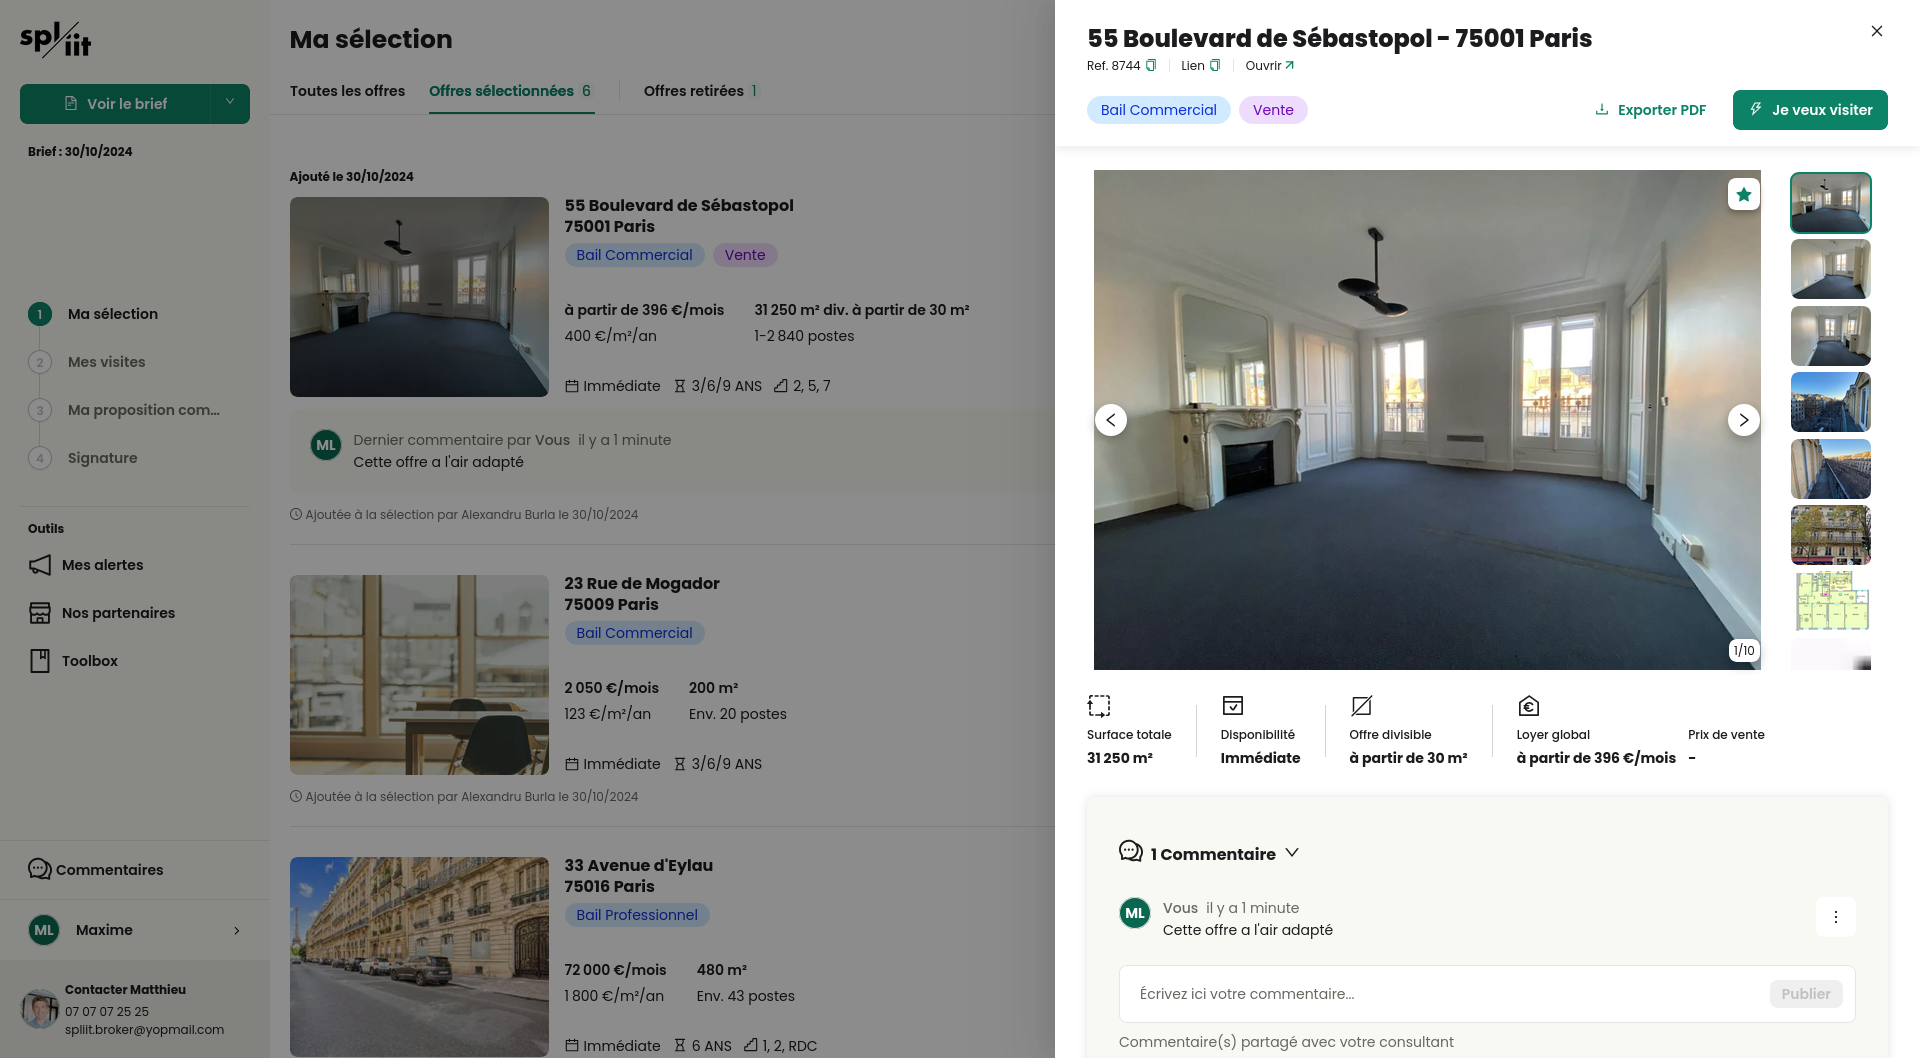Select the first room photo thumbnail
Screen dimensions: 1920x1058
pyautogui.click(x=1830, y=203)
